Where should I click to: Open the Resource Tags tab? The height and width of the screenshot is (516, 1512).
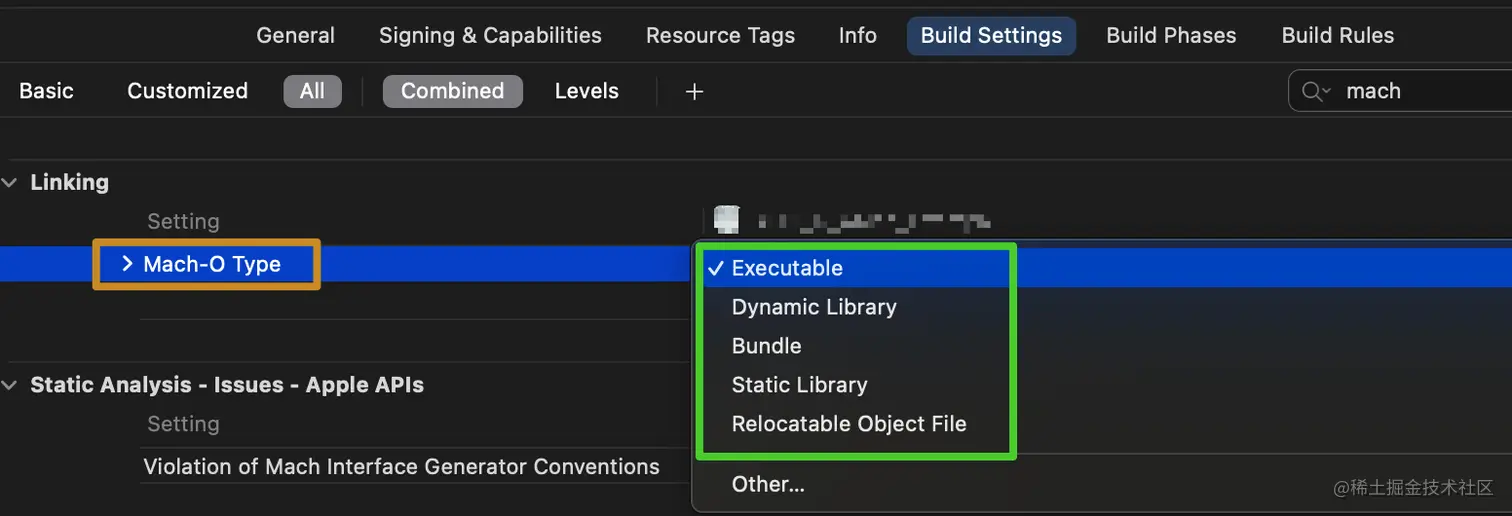(720, 35)
